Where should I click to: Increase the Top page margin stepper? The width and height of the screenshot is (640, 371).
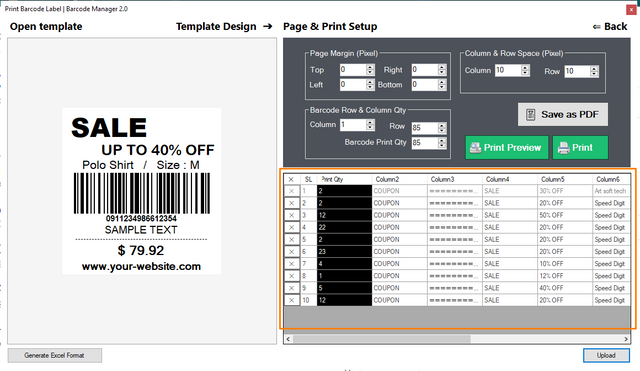coord(370,67)
